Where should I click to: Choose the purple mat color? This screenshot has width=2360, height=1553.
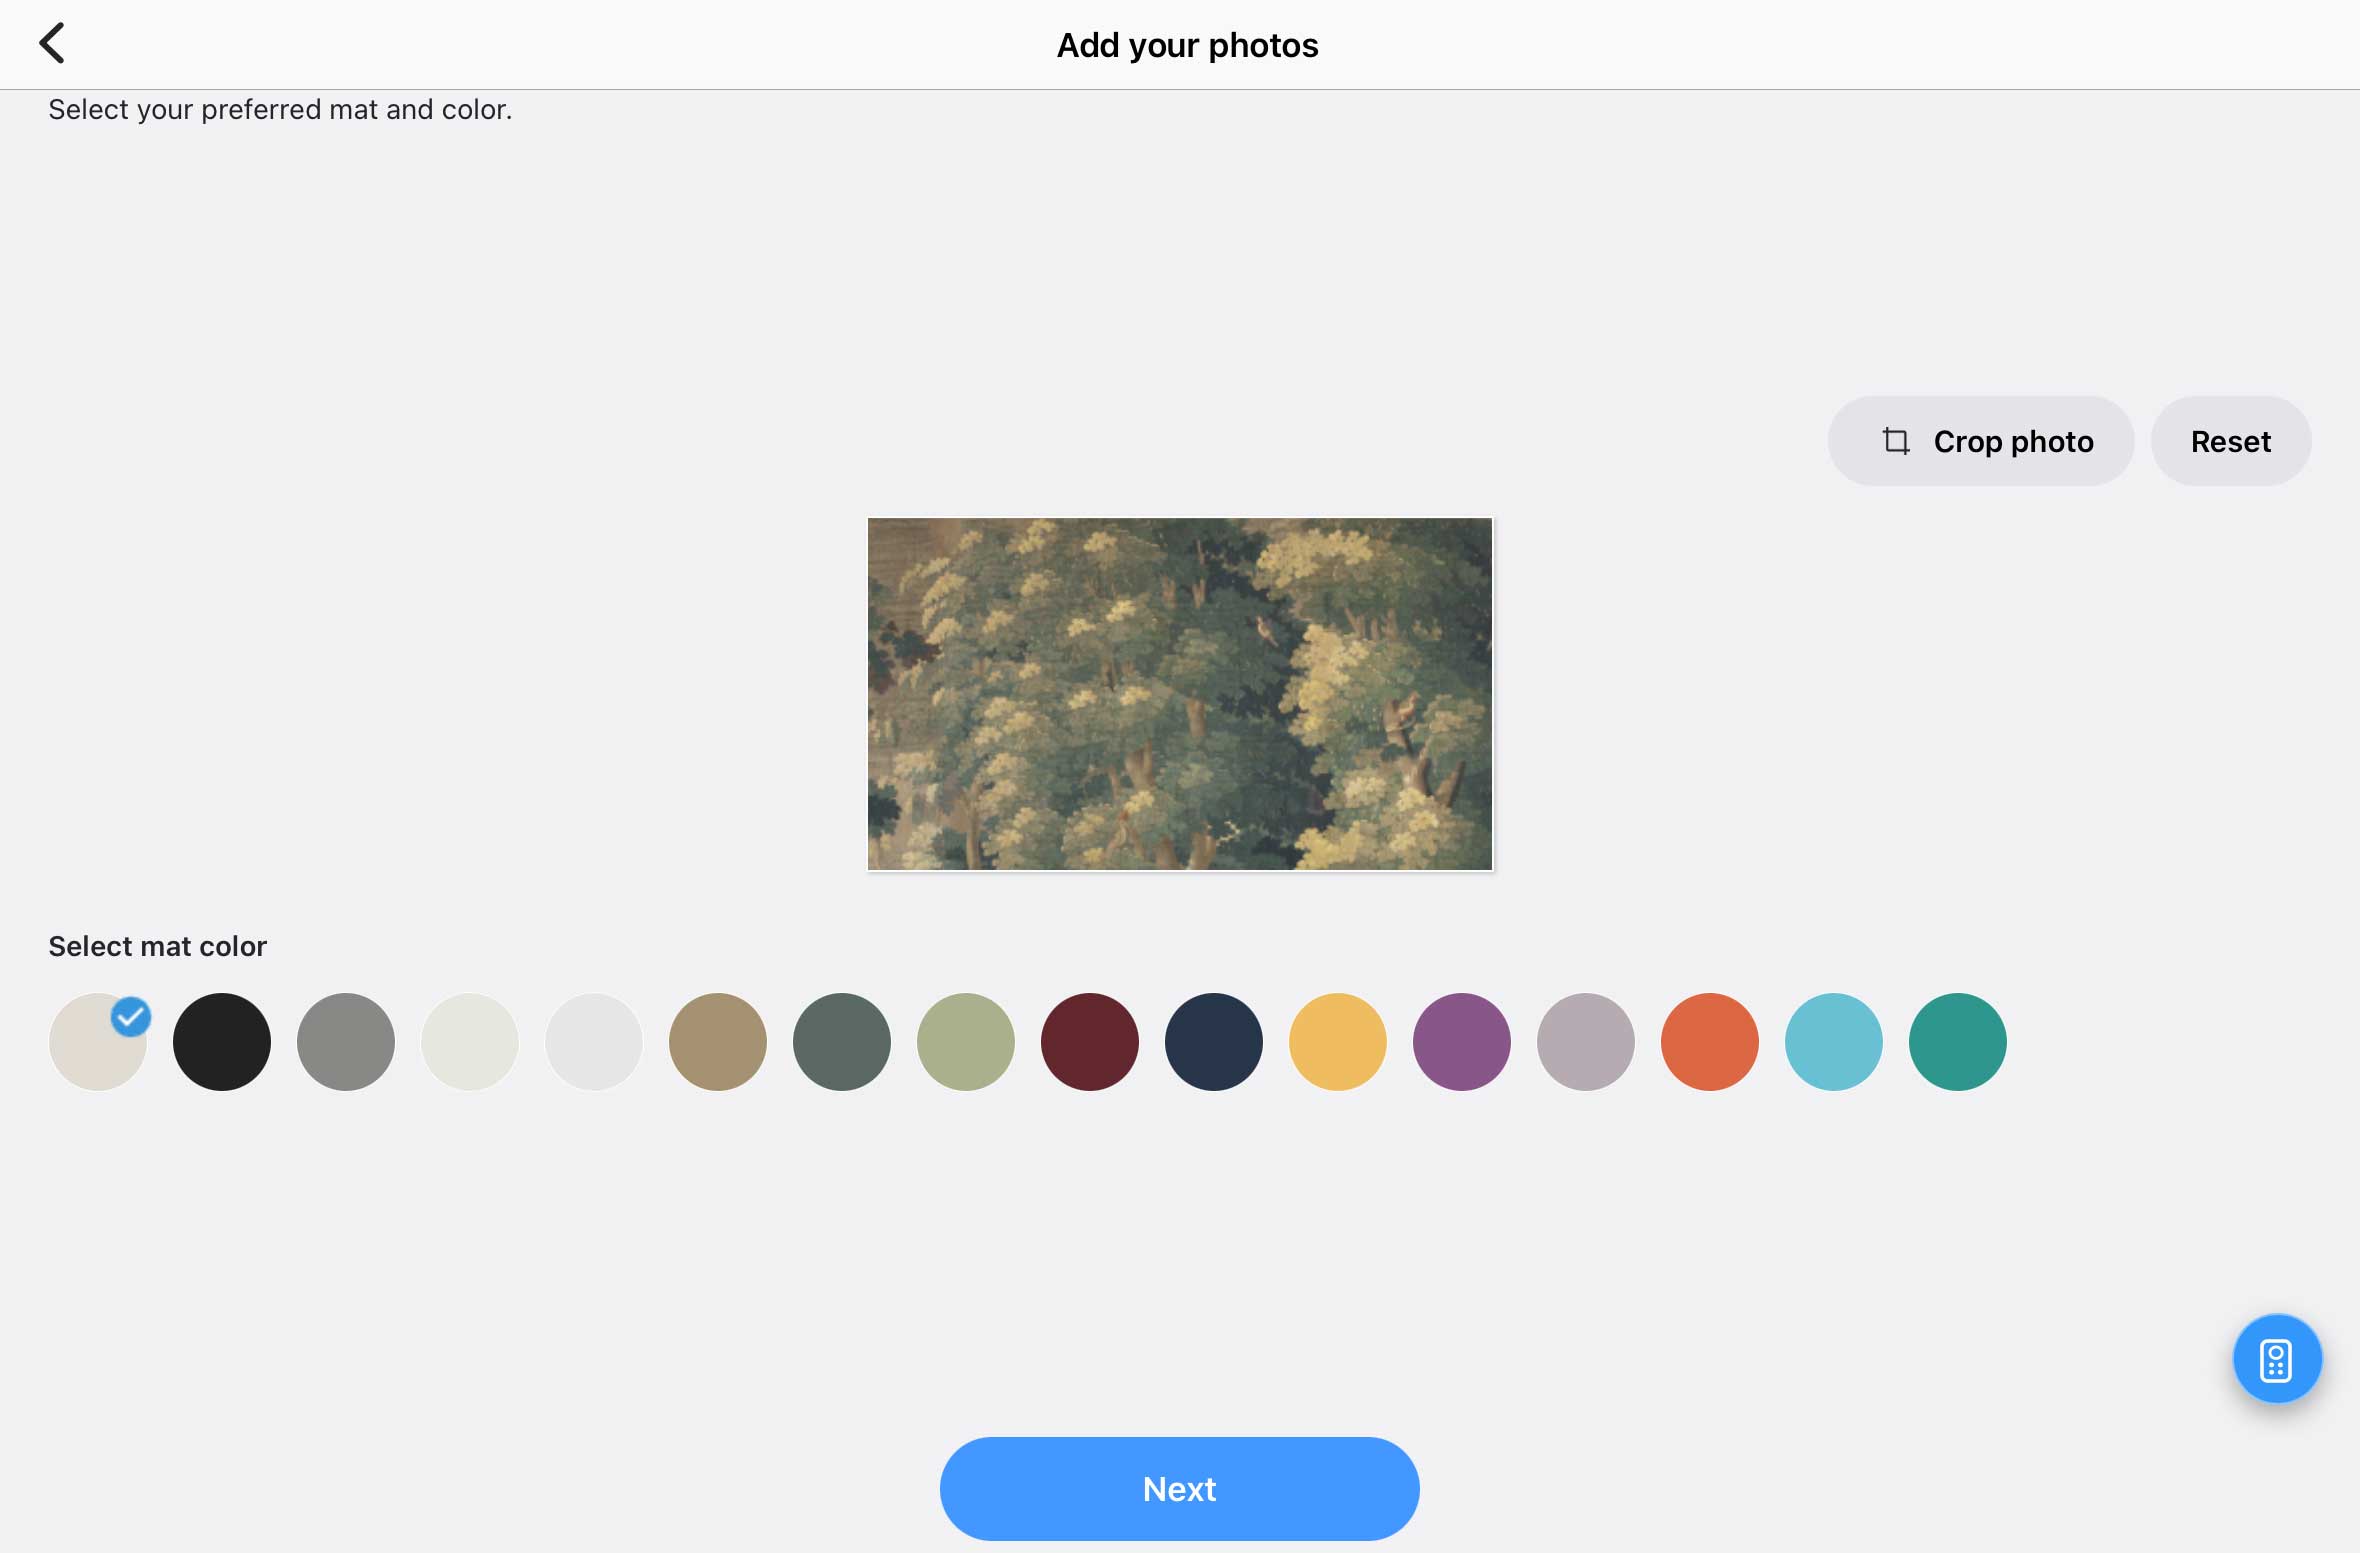point(1462,1041)
